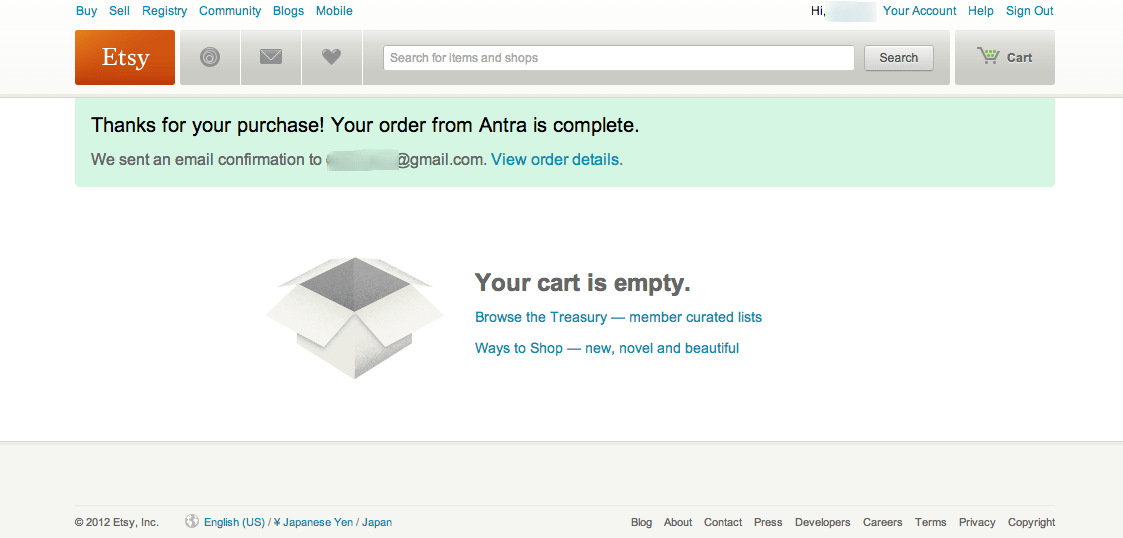Screen dimensions: 1123x538
Task: Open the Sell menu item
Action: point(120,11)
